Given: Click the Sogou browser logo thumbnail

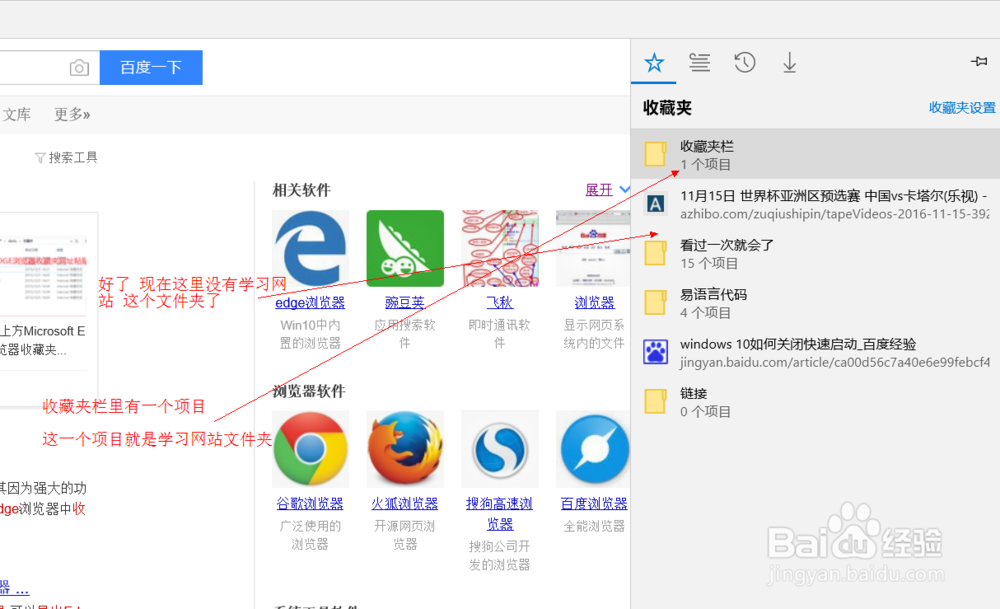Looking at the screenshot, I should click(x=500, y=448).
